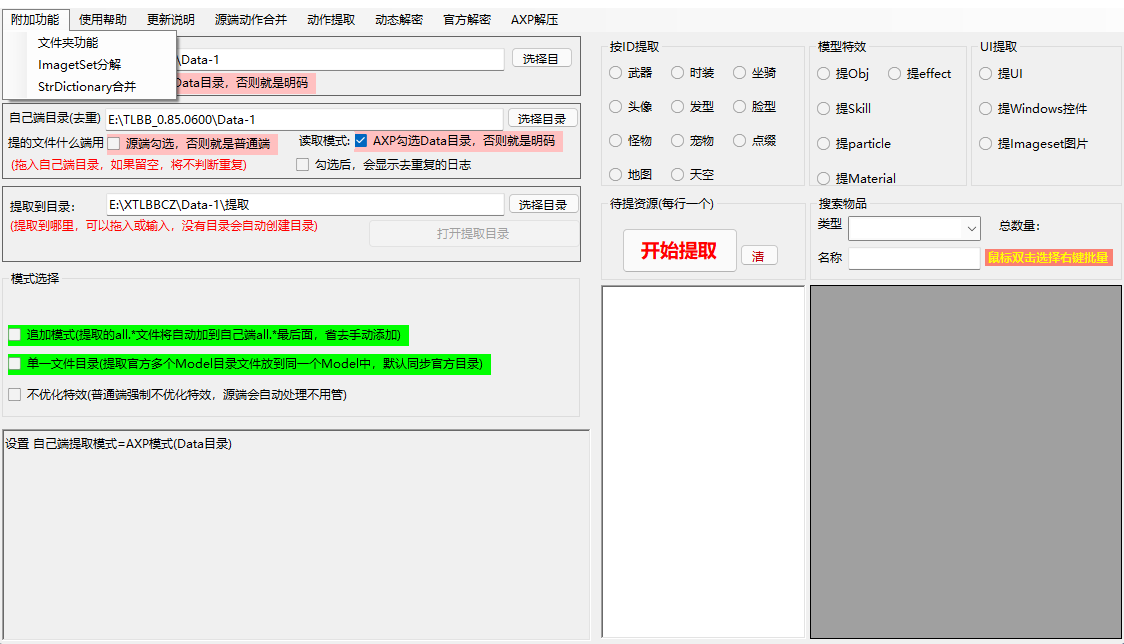The image size is (1124, 644).
Task: Select the 武器 radio button
Action: [616, 73]
